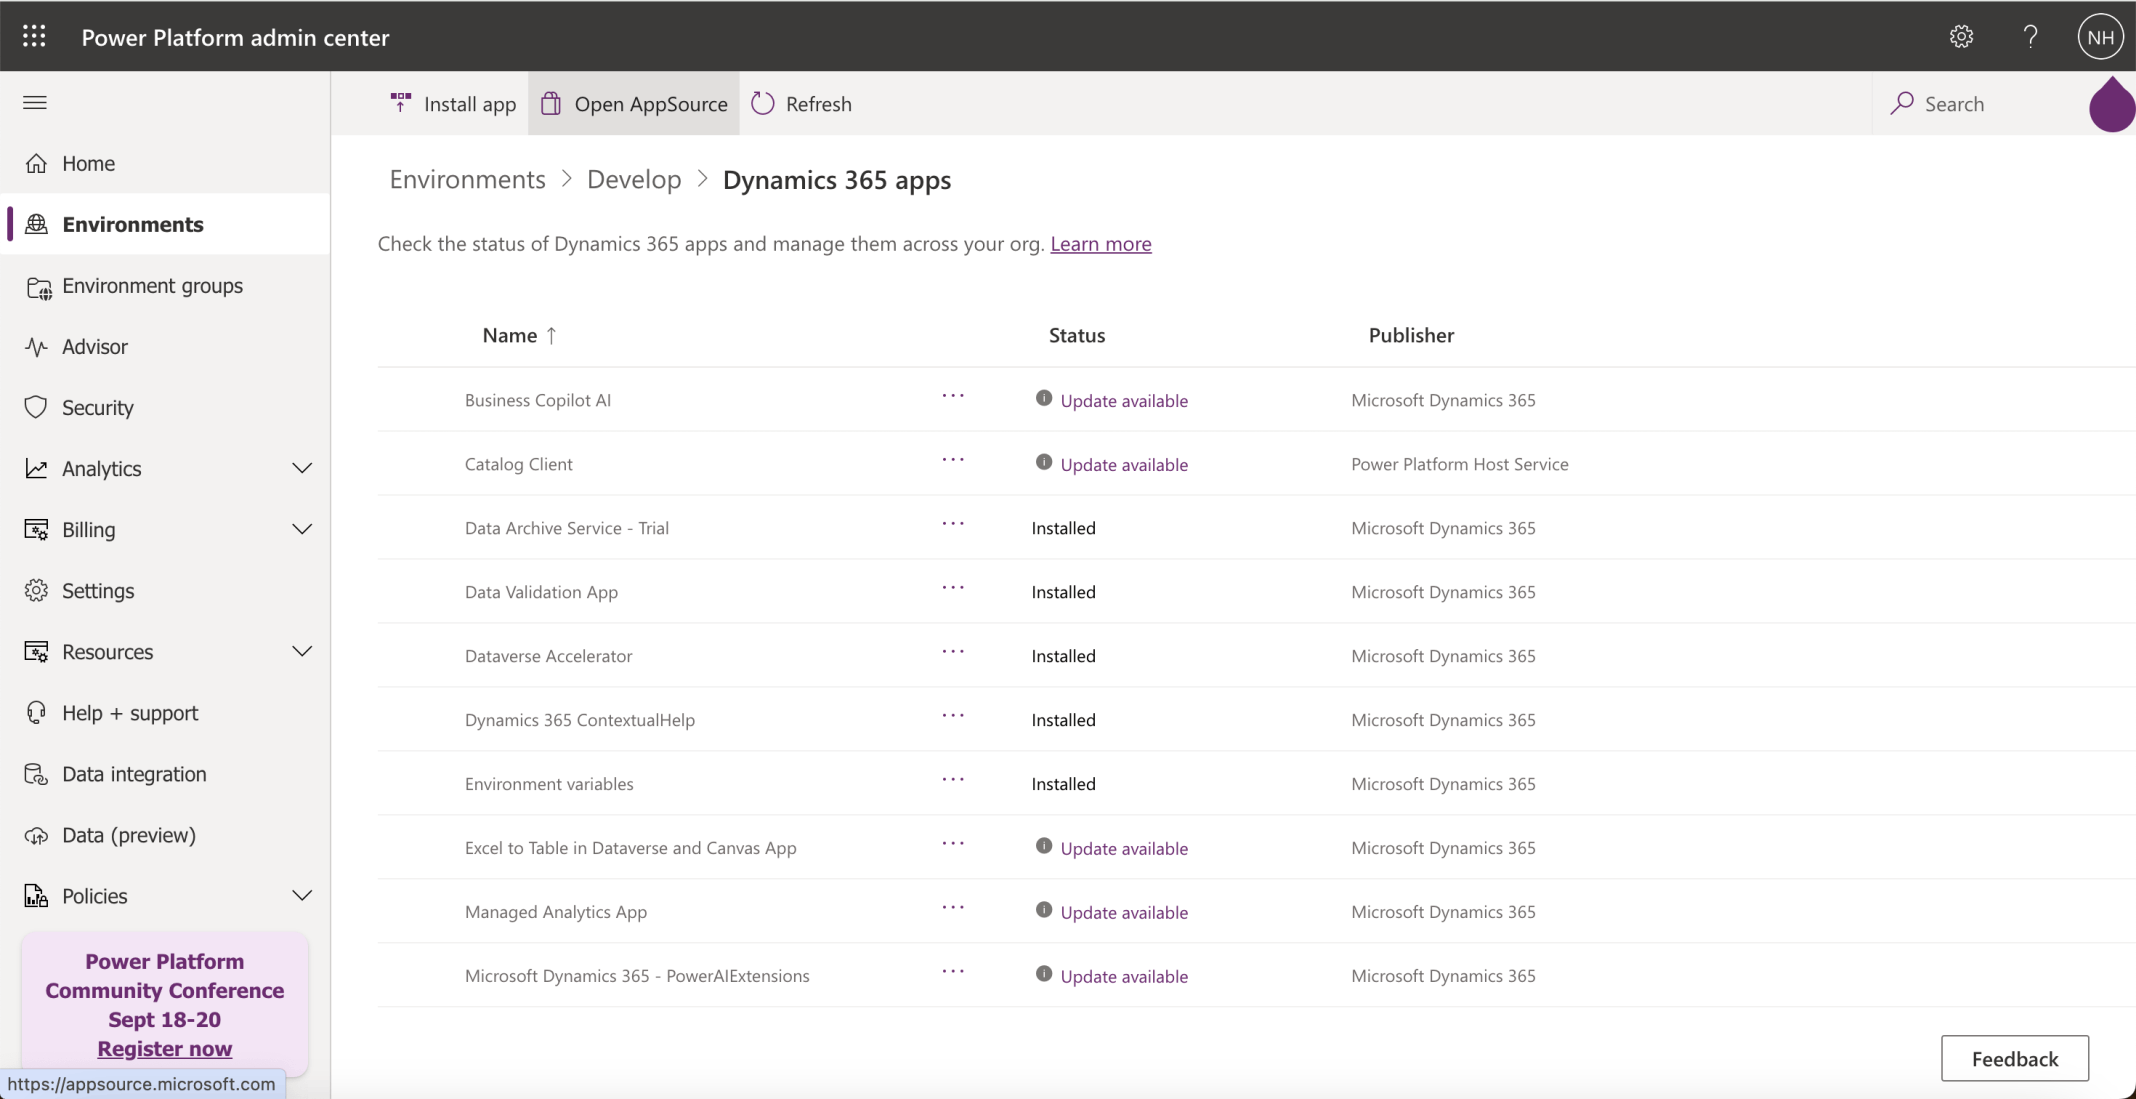Click the Feedback button
This screenshot has width=2136, height=1099.
click(x=2014, y=1058)
